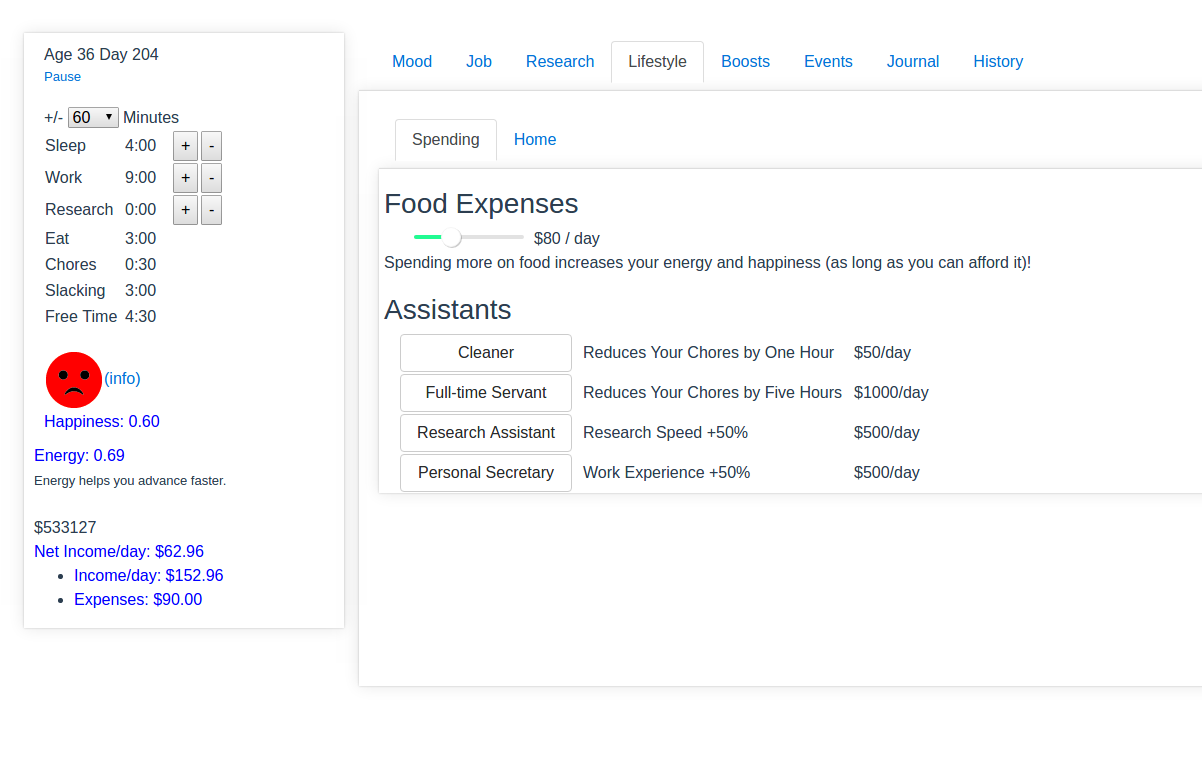View the Journal tab
The width and height of the screenshot is (1202, 757).
[x=913, y=62]
